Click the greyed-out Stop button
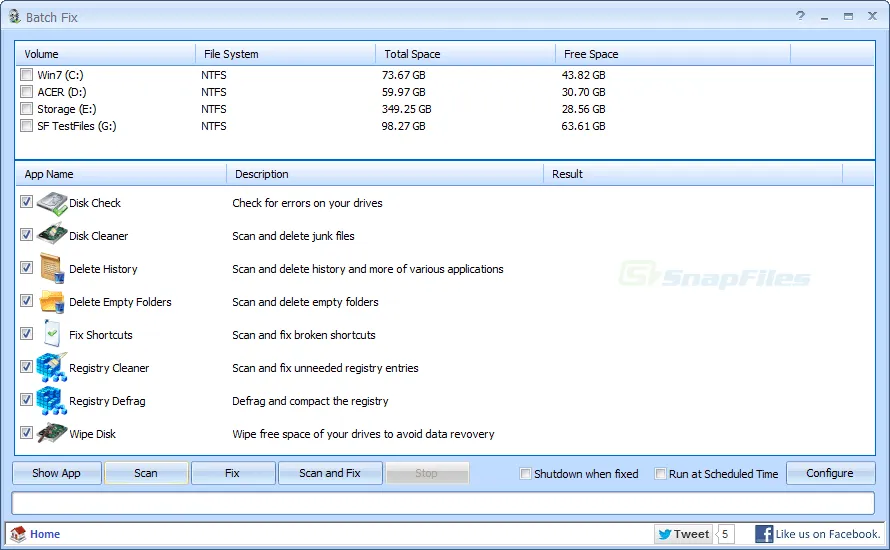The height and width of the screenshot is (550, 890). [x=427, y=473]
